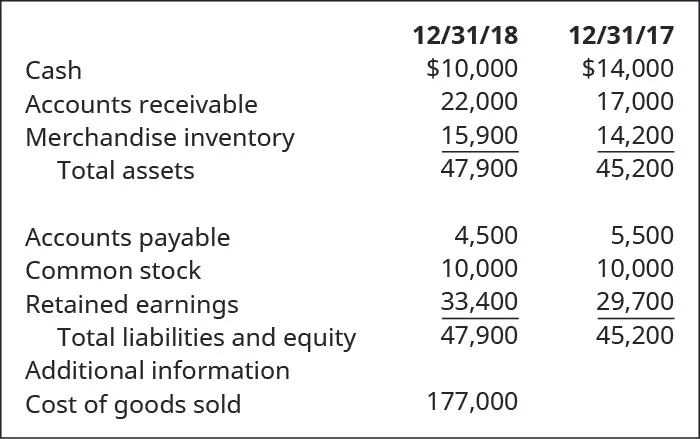Click the 14,200 inventory value
Screen dimensions: 700x439
(635, 135)
